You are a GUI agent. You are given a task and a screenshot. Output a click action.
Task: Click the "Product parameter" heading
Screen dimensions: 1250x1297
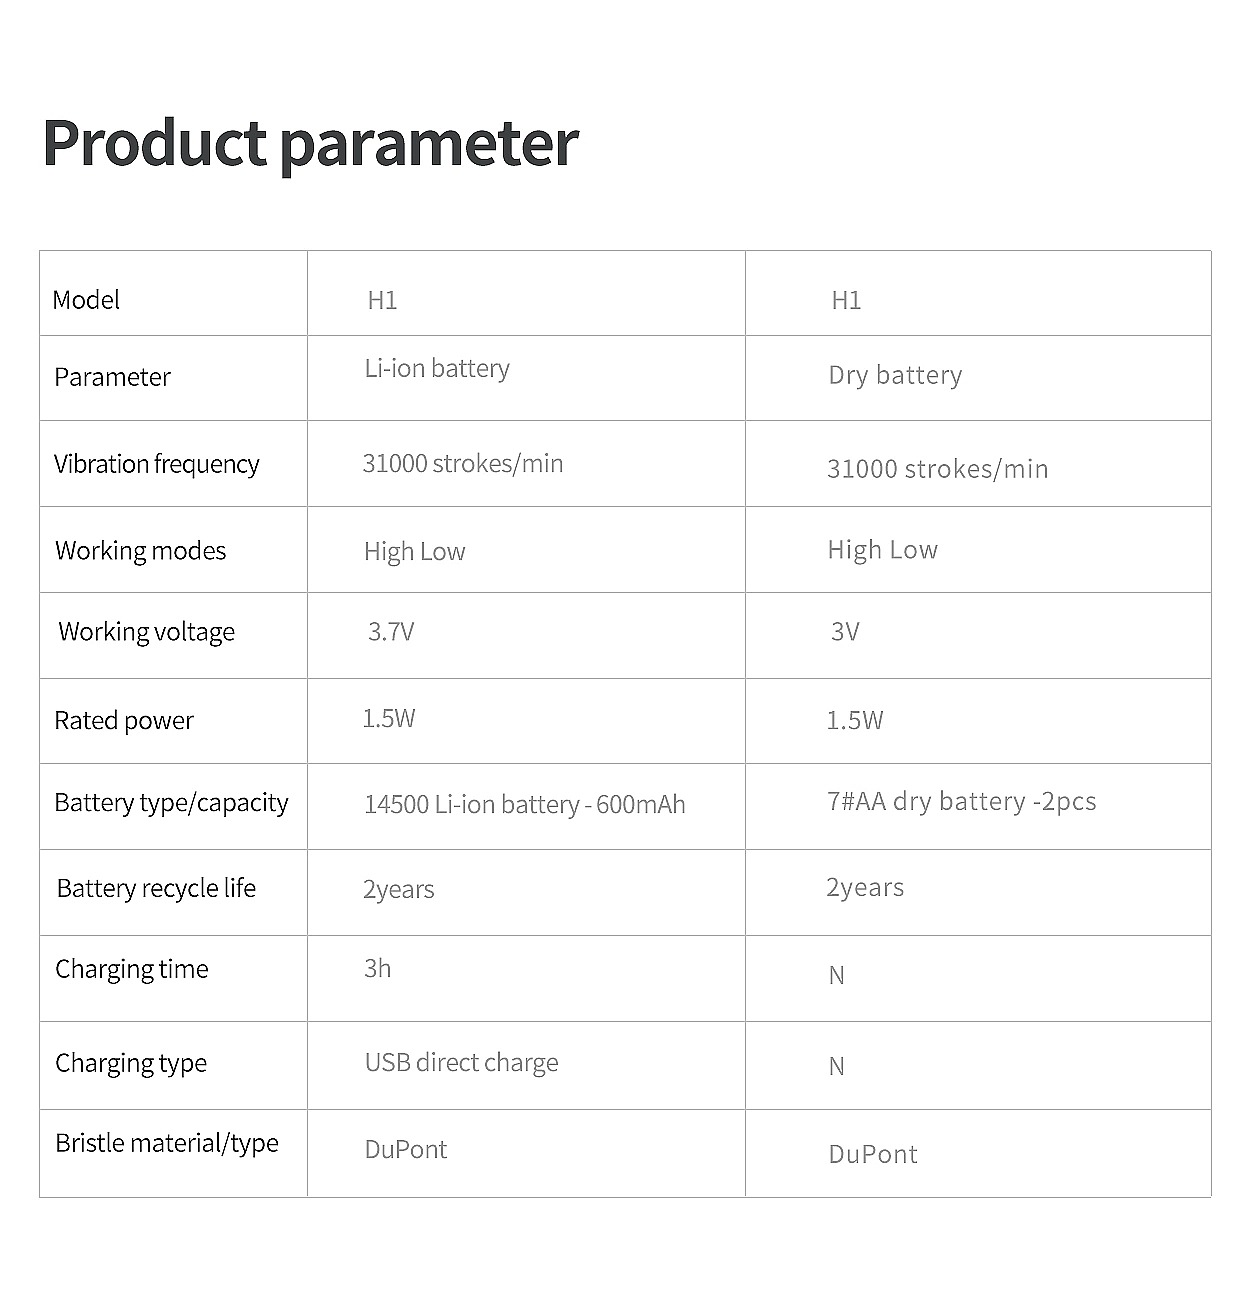[310, 142]
